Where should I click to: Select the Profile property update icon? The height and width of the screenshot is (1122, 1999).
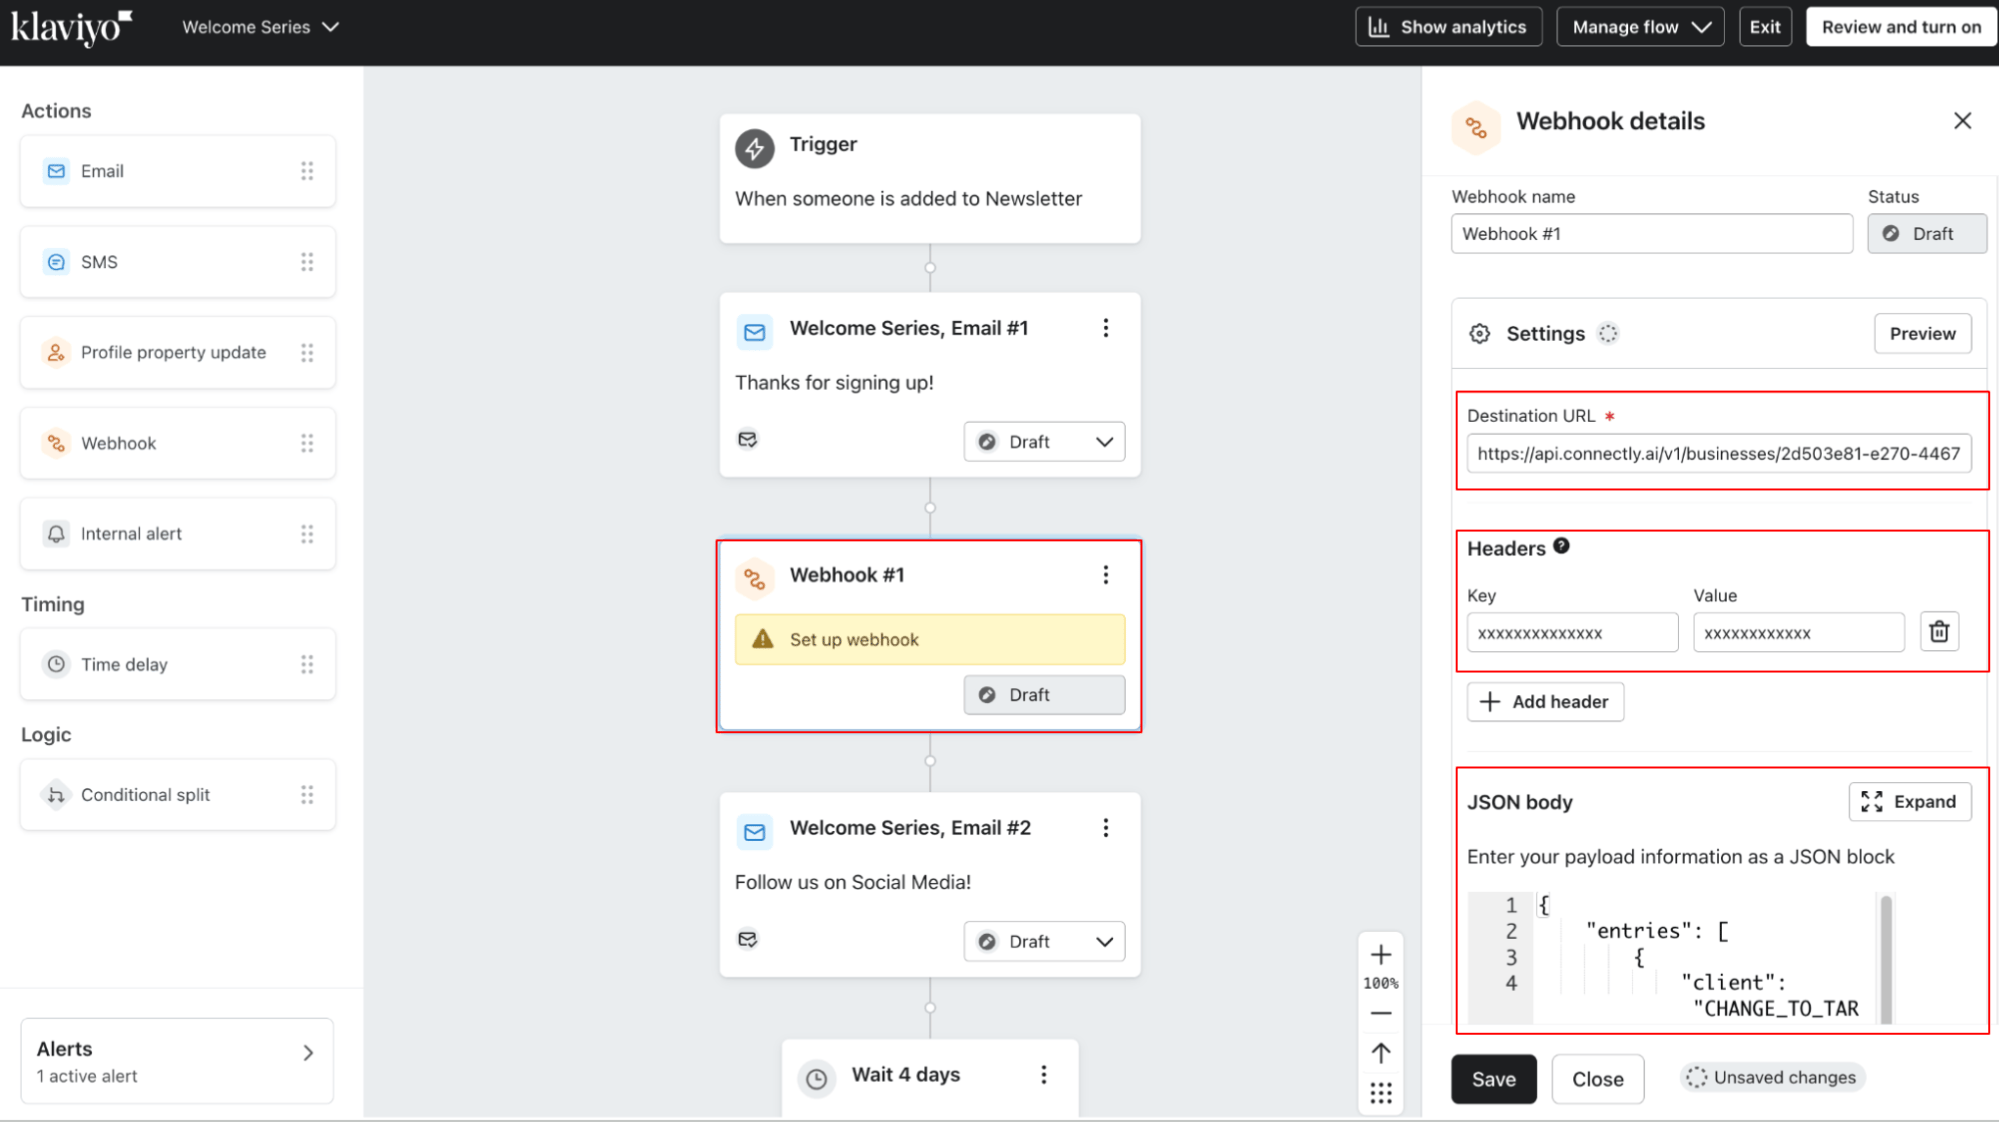pyautogui.click(x=56, y=352)
